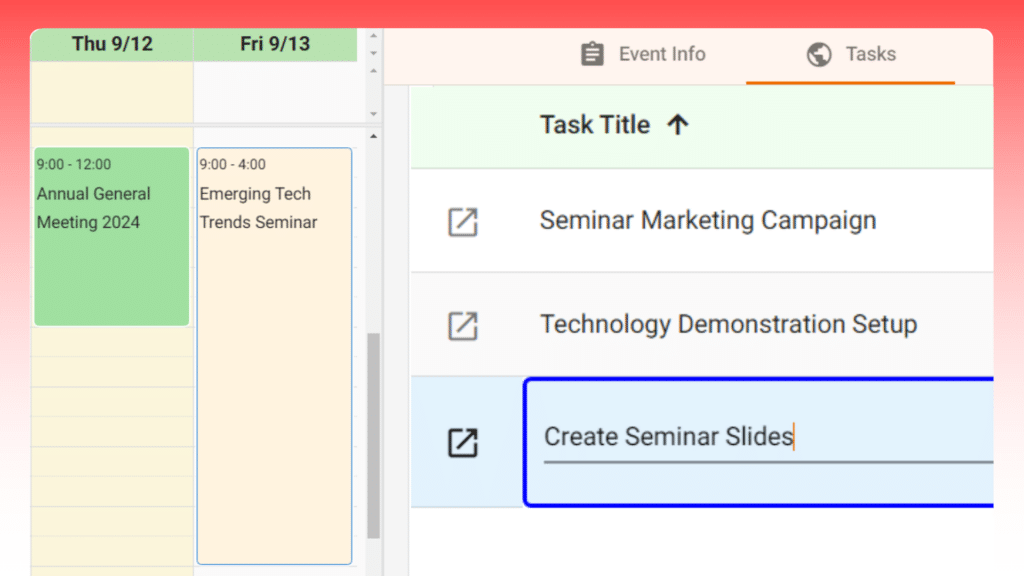Click the Tasks globe icon

819,54
